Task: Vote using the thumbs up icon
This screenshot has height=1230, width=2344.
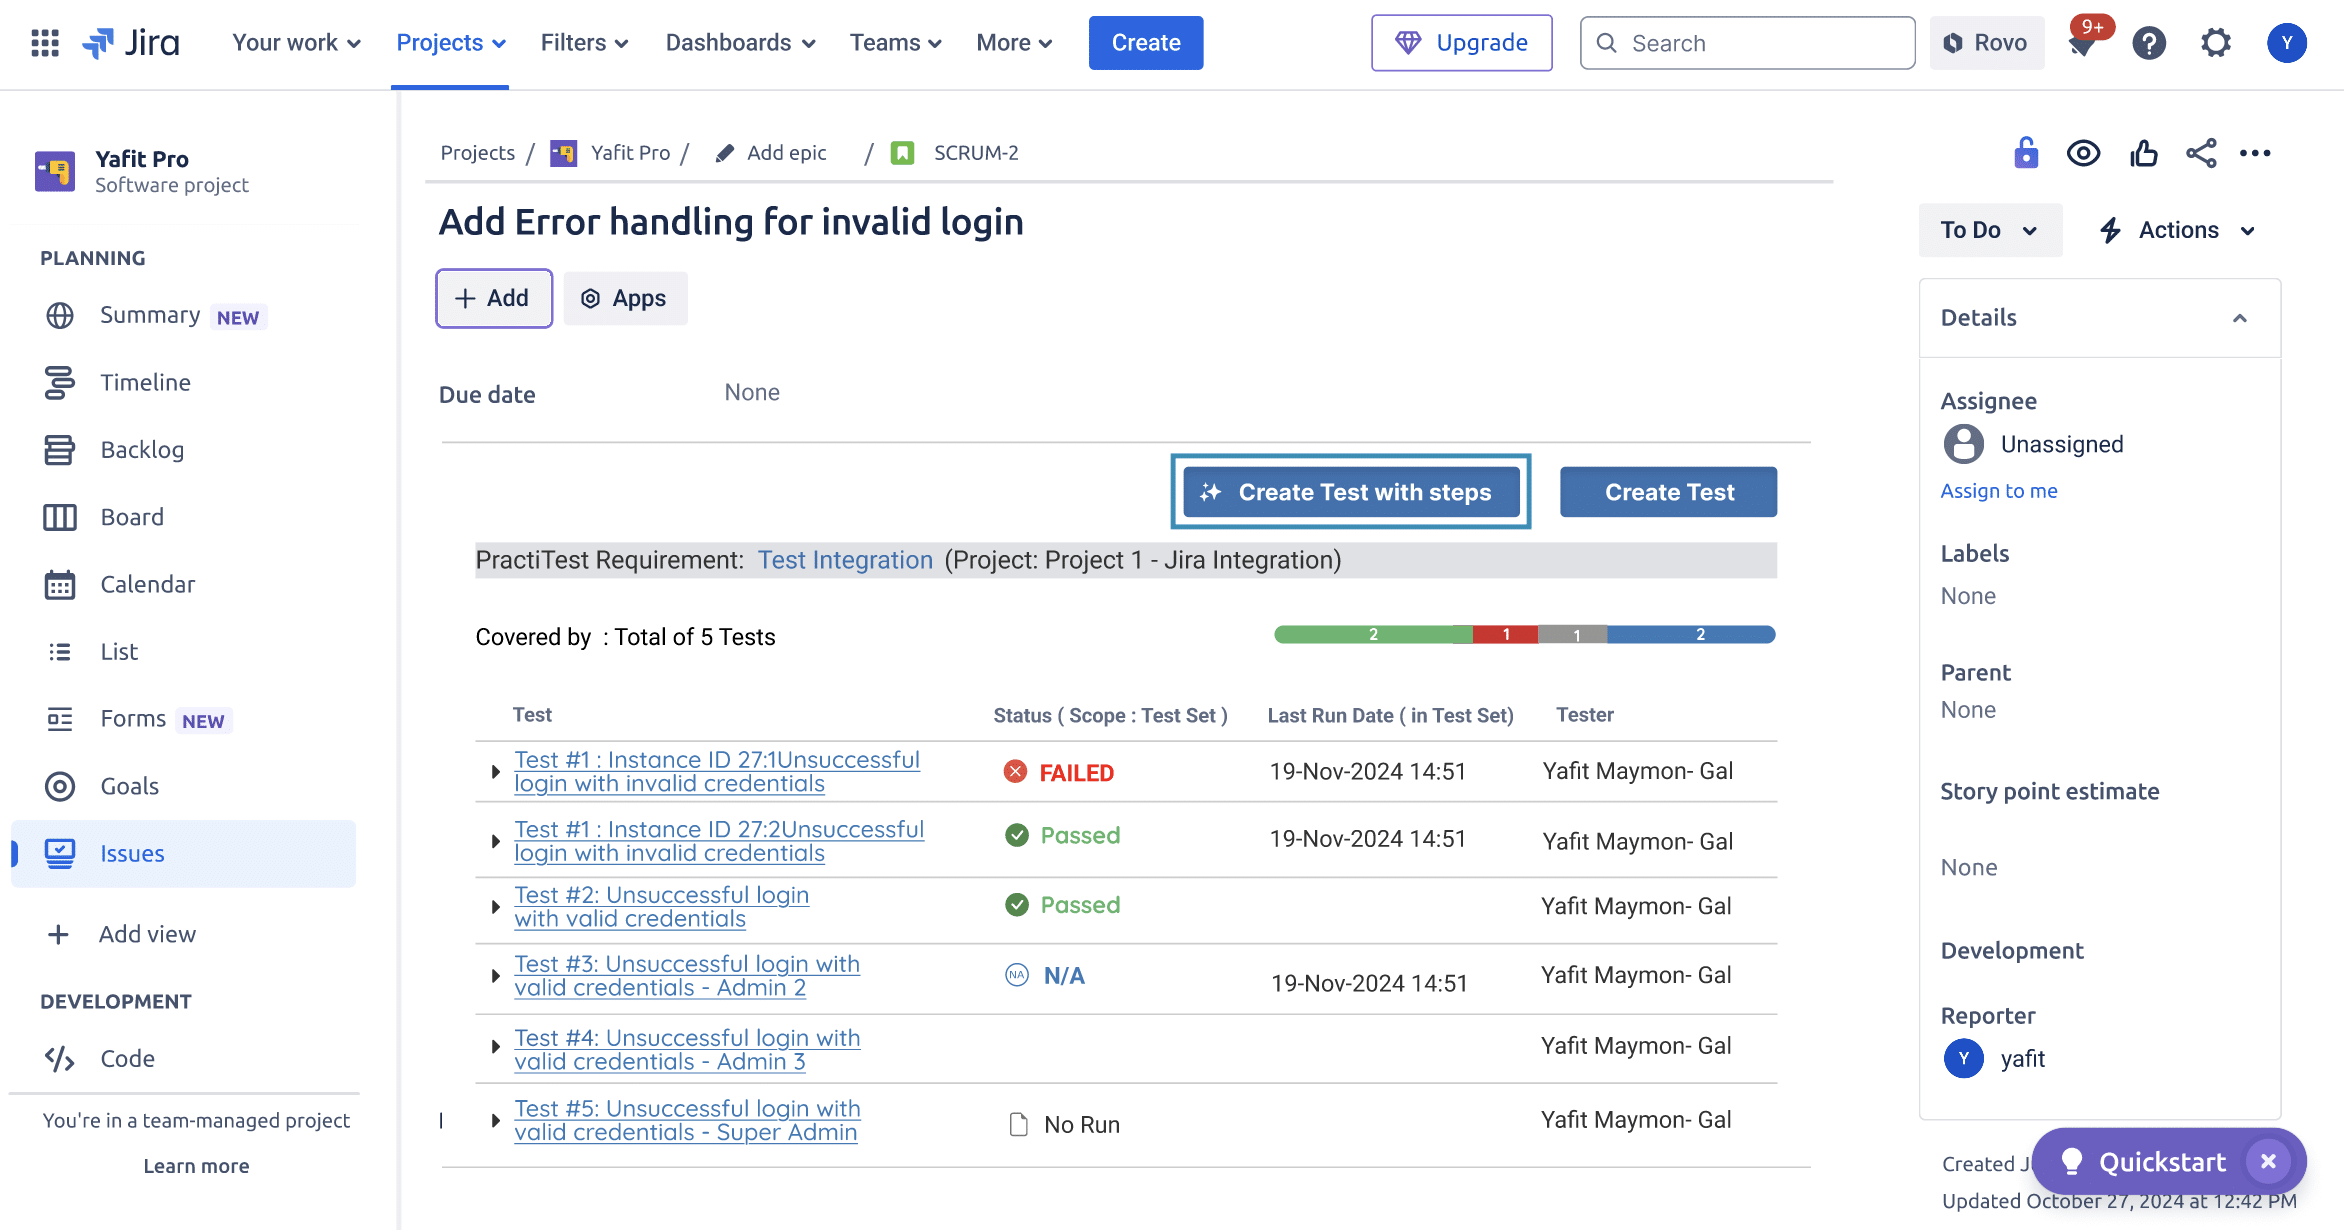Action: [2143, 152]
